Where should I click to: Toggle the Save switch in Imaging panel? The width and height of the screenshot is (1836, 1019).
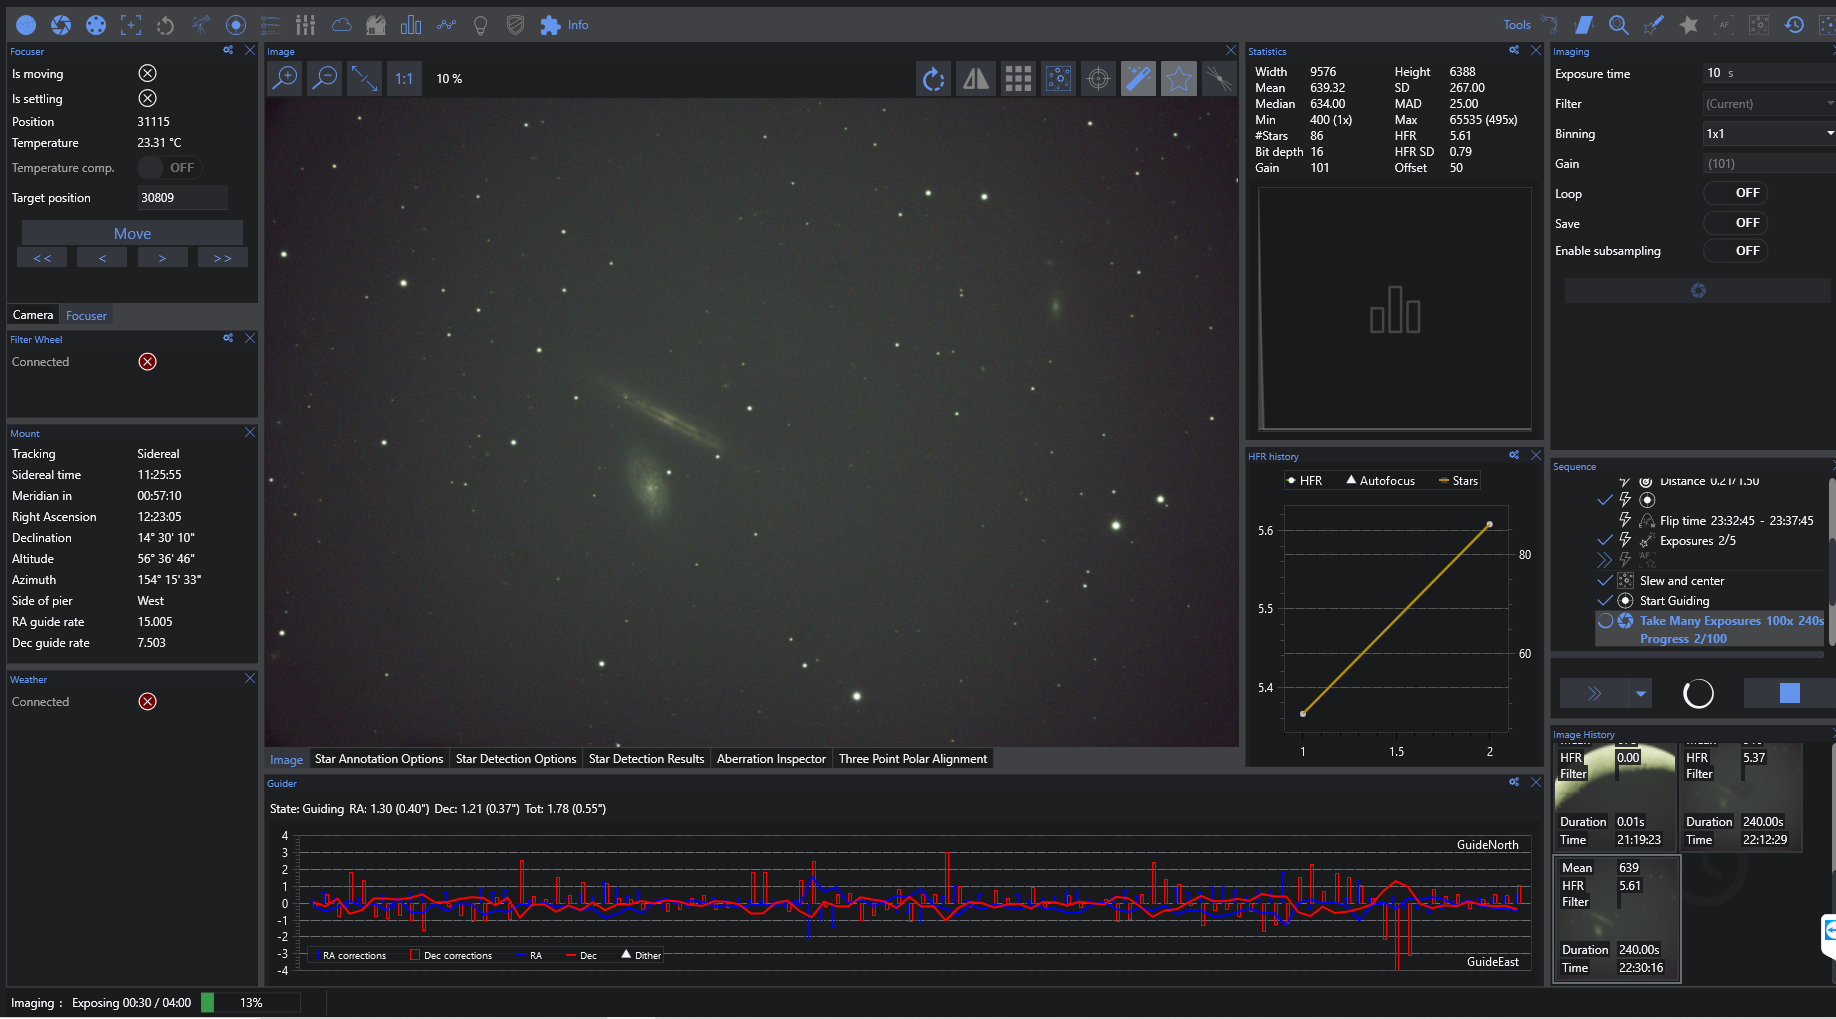(x=1735, y=223)
